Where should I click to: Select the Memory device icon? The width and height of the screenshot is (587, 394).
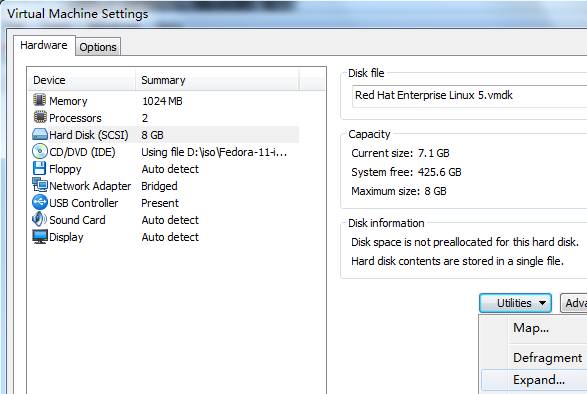pos(39,100)
